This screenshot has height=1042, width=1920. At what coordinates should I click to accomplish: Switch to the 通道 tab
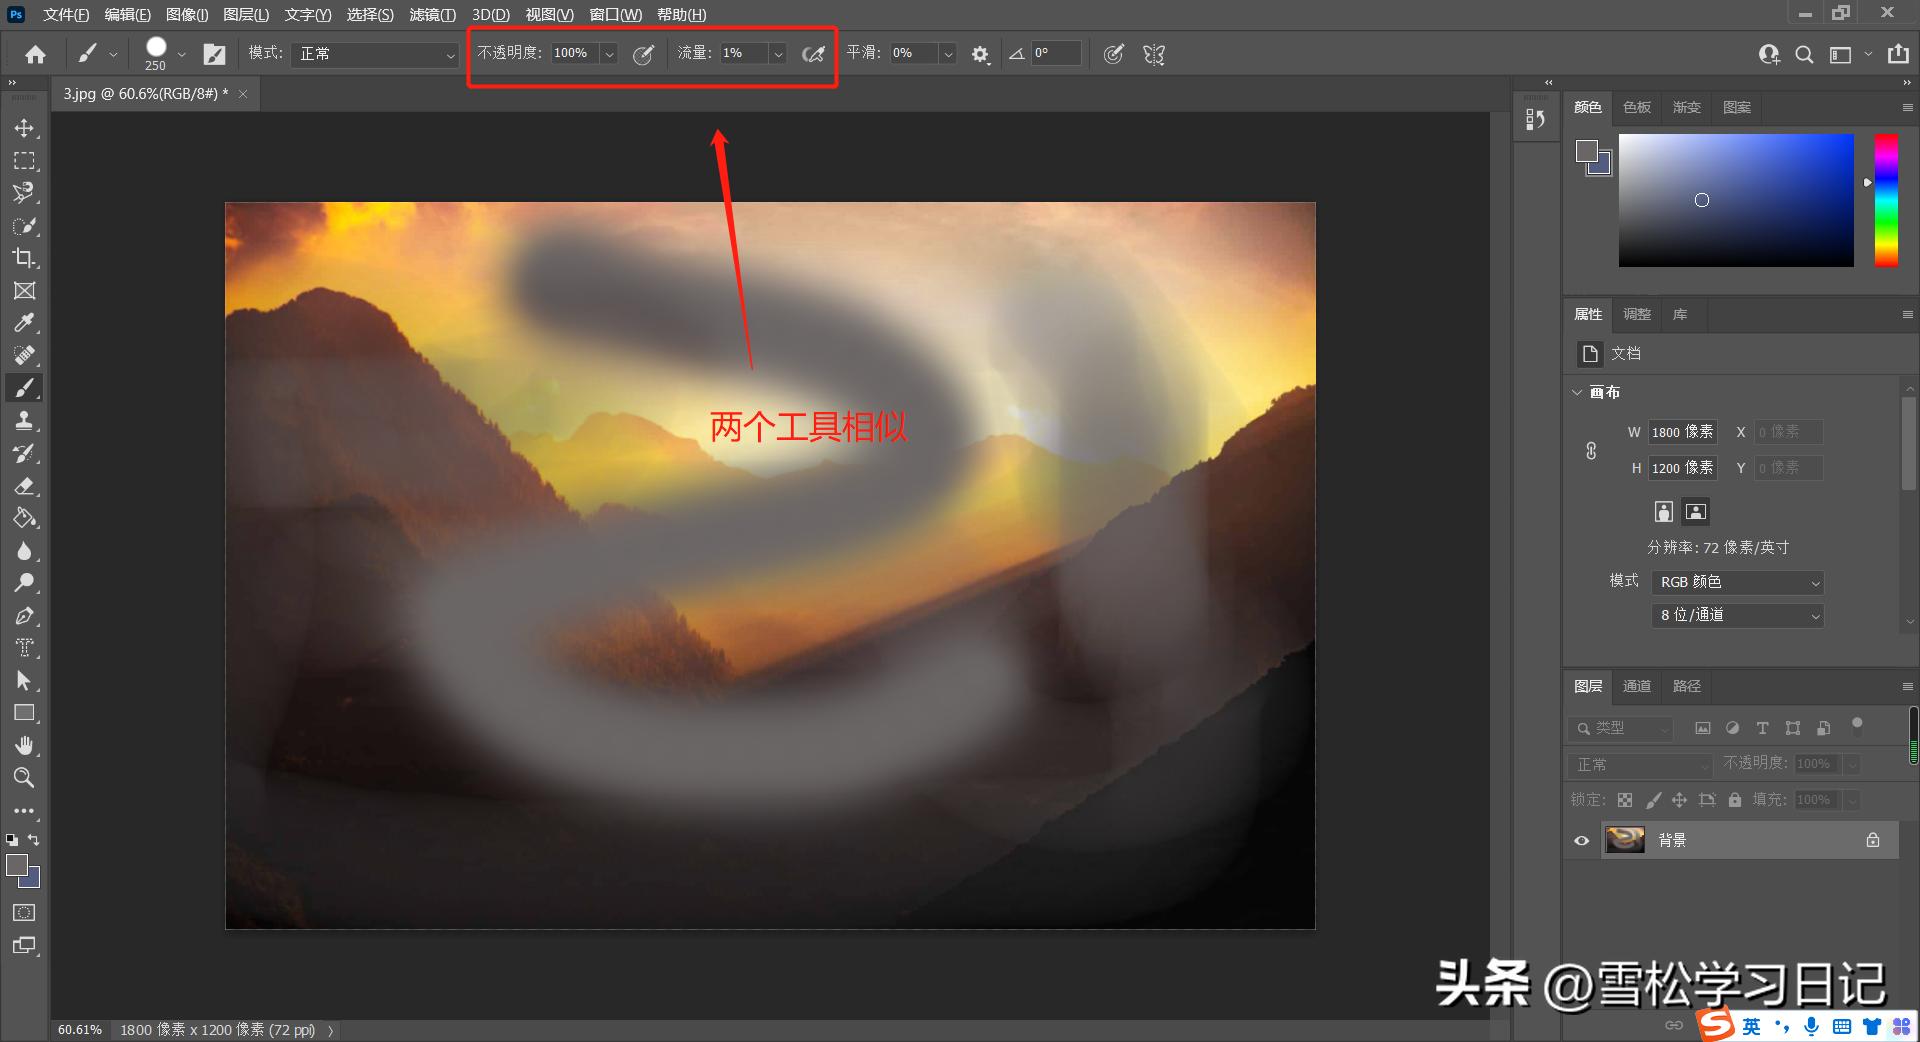click(x=1636, y=686)
